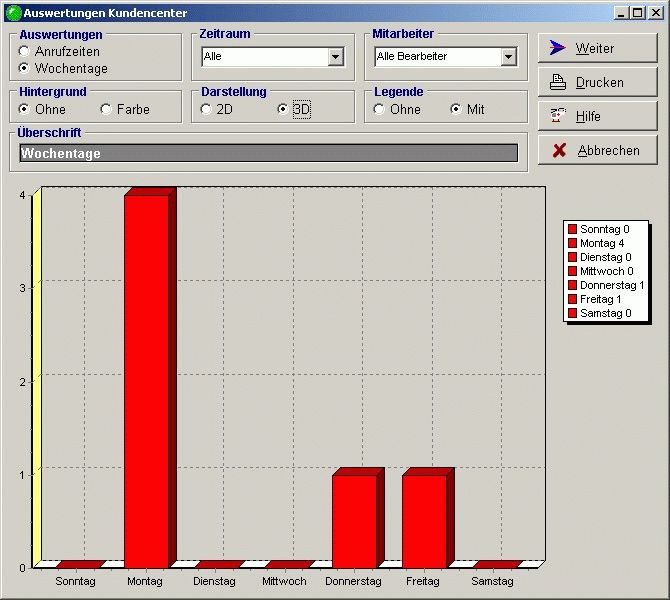Switch chart display to 2D

[x=206, y=109]
